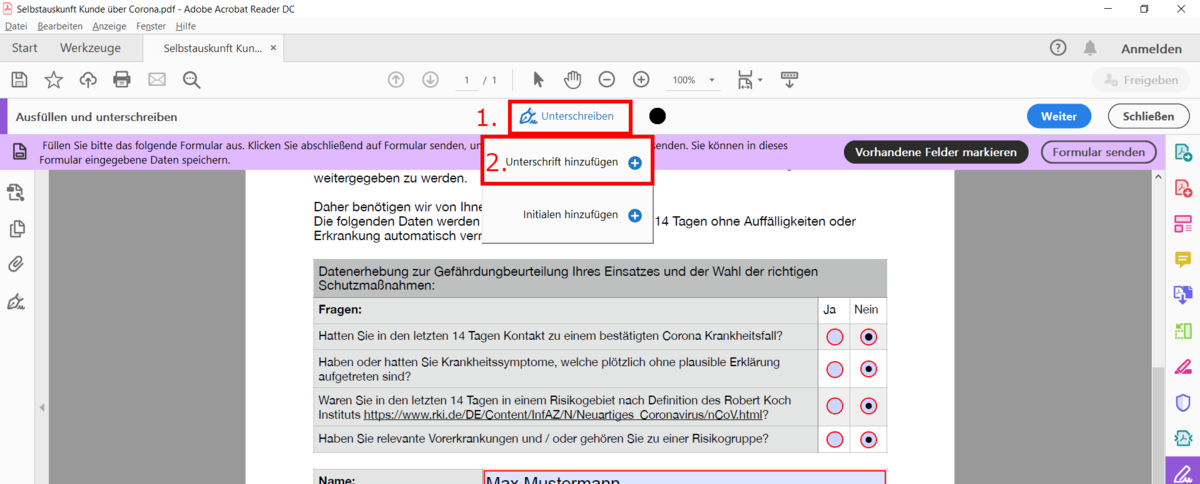Open notifications bell icon
This screenshot has height=484, width=1200.
click(x=1090, y=48)
